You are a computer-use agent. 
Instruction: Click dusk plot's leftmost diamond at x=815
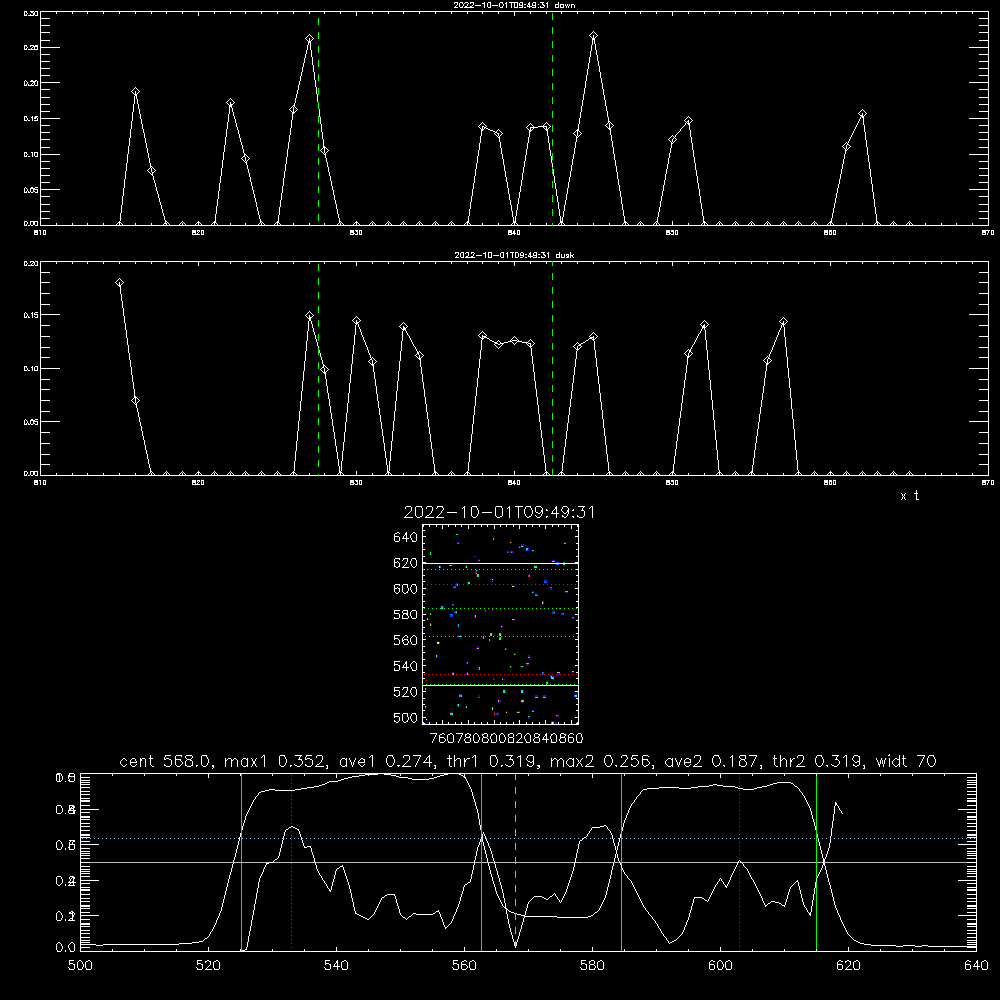119,283
